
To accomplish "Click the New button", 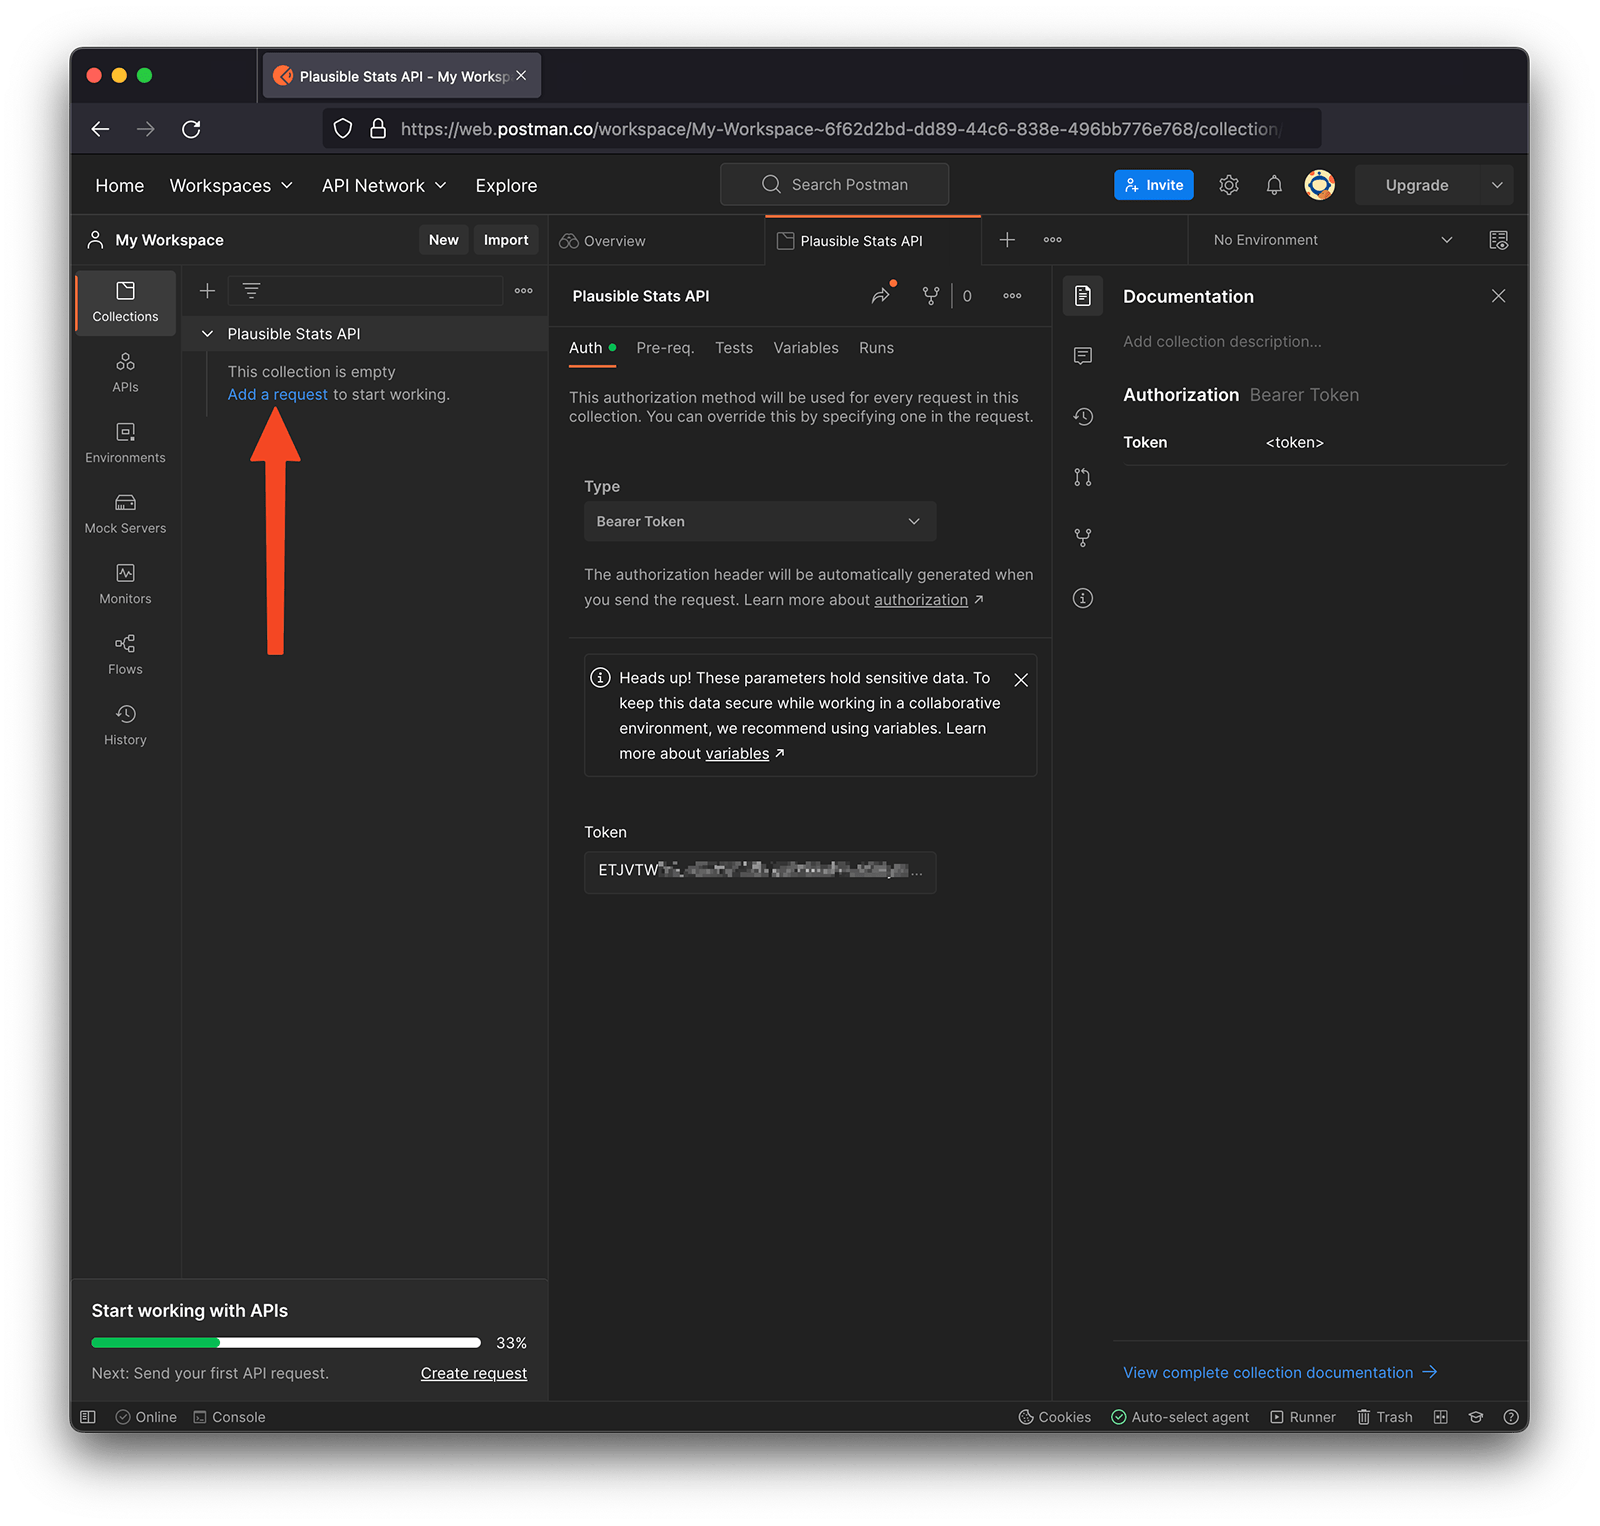I will [x=443, y=240].
